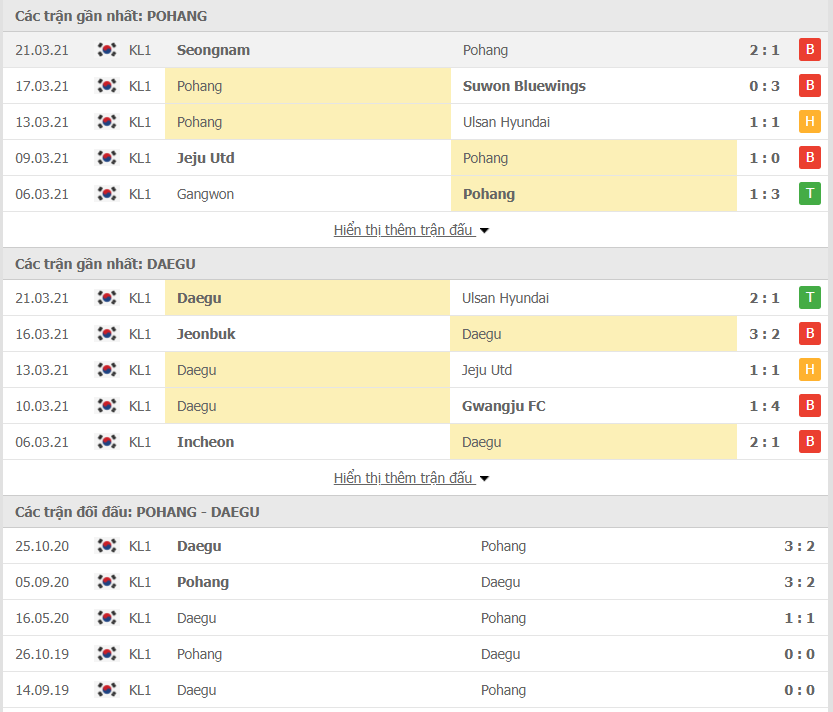Click the yellow H badge for Pohang vs Ulsan Hyundai
The height and width of the screenshot is (712, 833).
pyautogui.click(x=810, y=121)
